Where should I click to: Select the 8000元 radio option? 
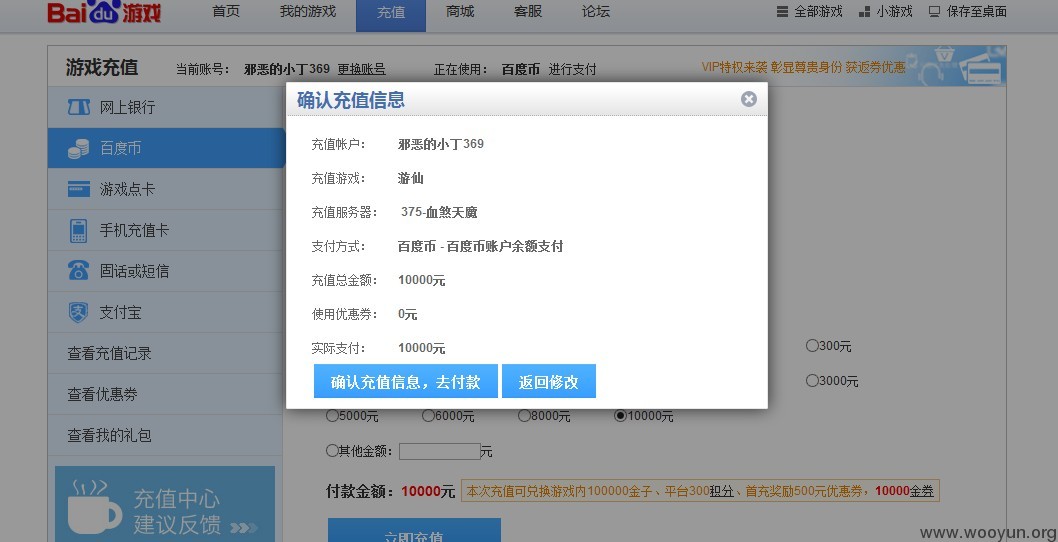coord(524,416)
